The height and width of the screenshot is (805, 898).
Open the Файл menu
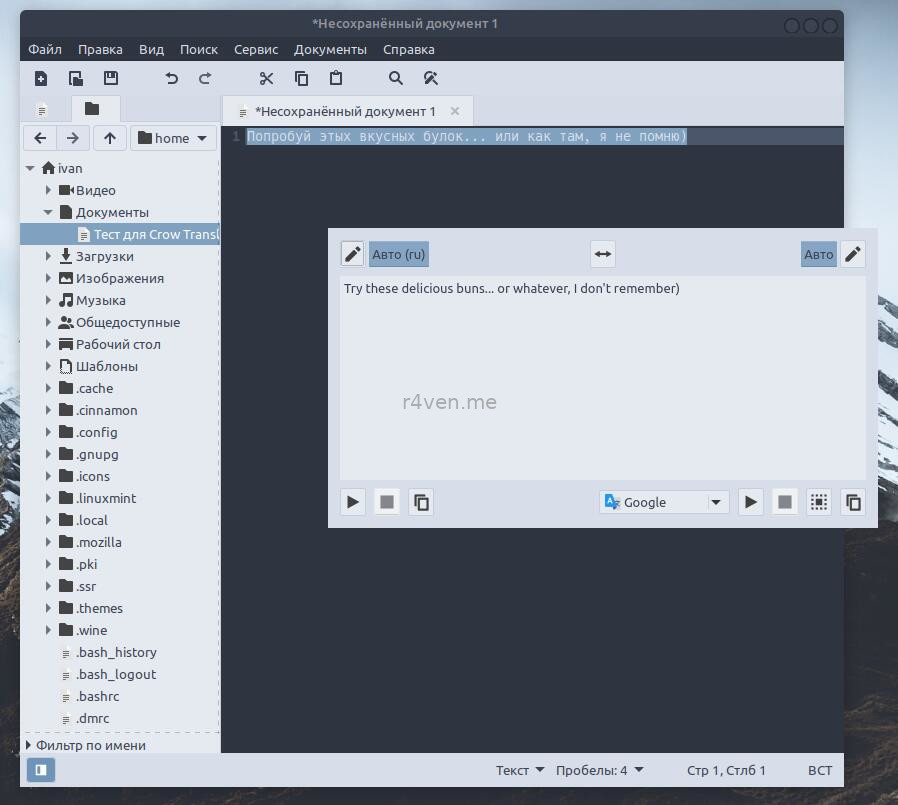pos(45,49)
